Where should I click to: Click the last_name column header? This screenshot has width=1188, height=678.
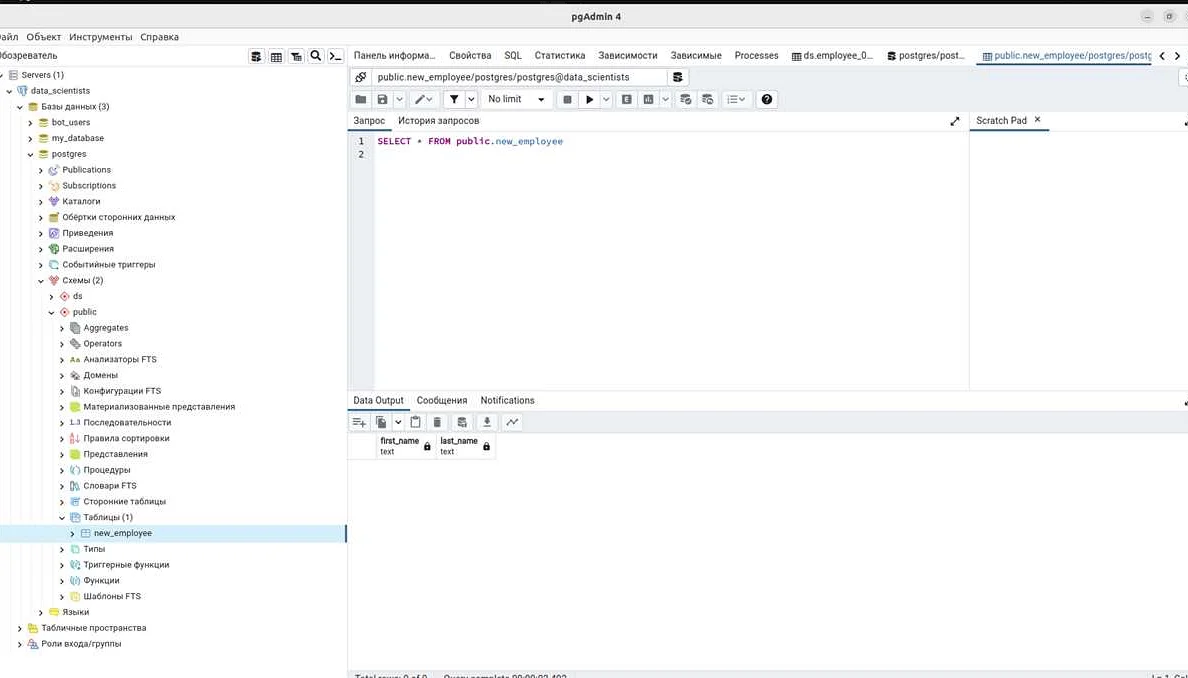pos(466,446)
